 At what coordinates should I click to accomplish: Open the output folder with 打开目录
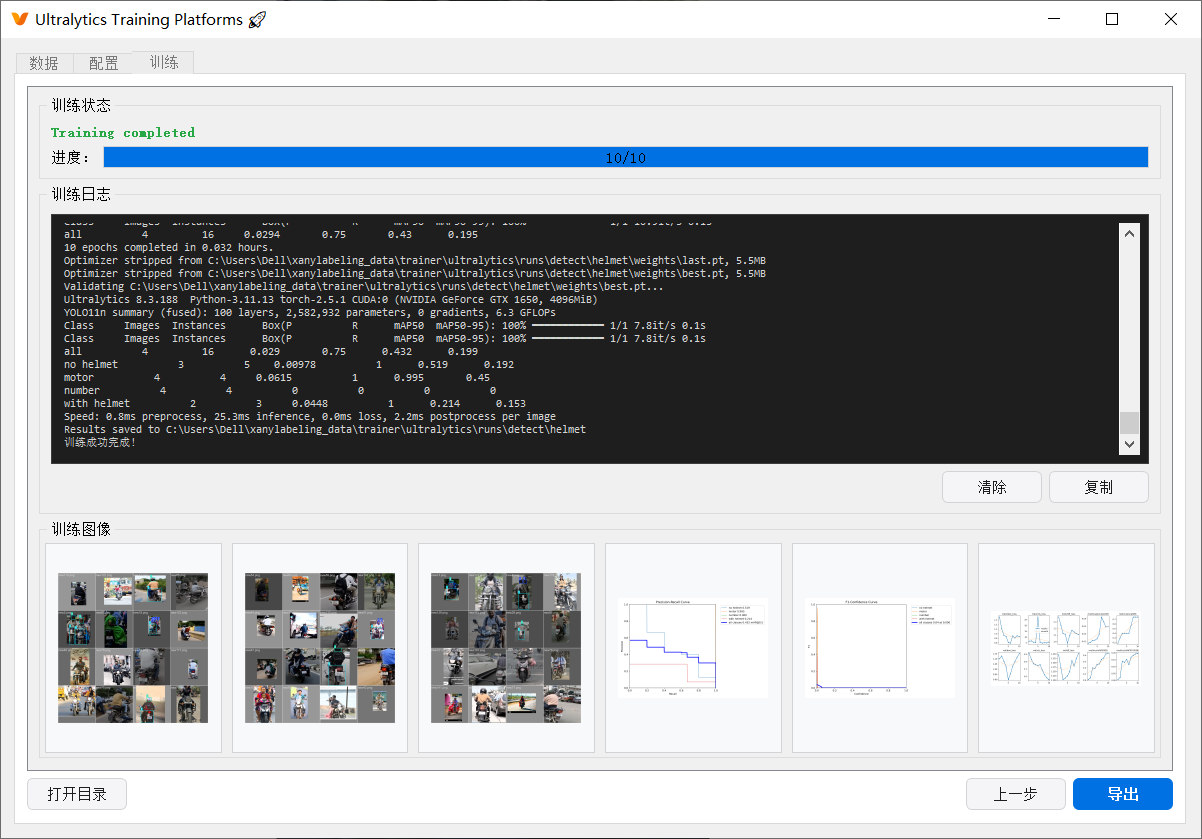click(77, 794)
